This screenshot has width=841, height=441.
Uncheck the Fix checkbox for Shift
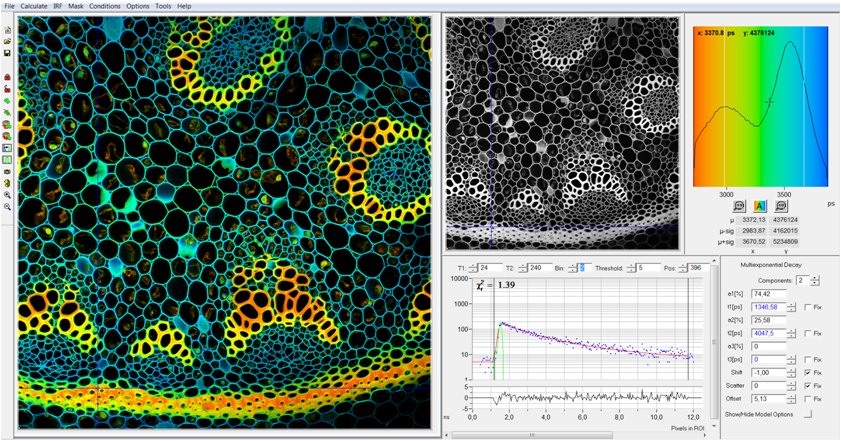click(x=808, y=372)
